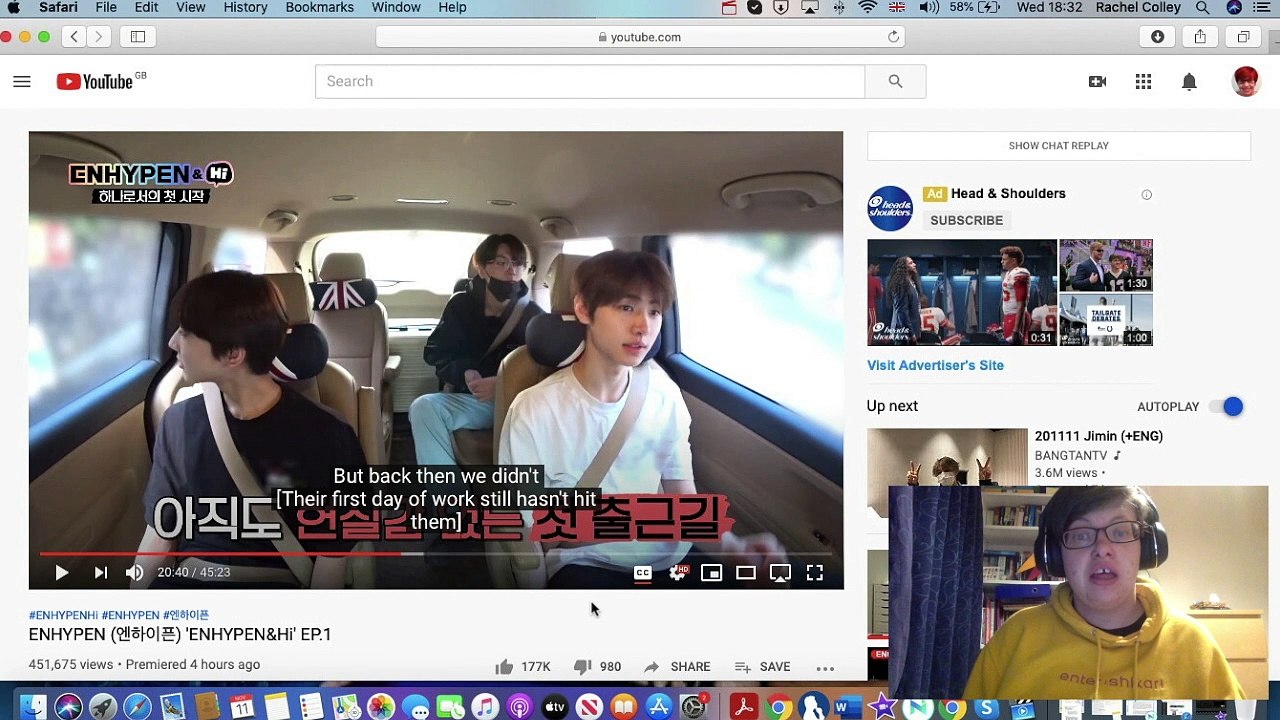The height and width of the screenshot is (720, 1280).
Task: Open Head & Shoulders channel avatar
Action: click(890, 208)
